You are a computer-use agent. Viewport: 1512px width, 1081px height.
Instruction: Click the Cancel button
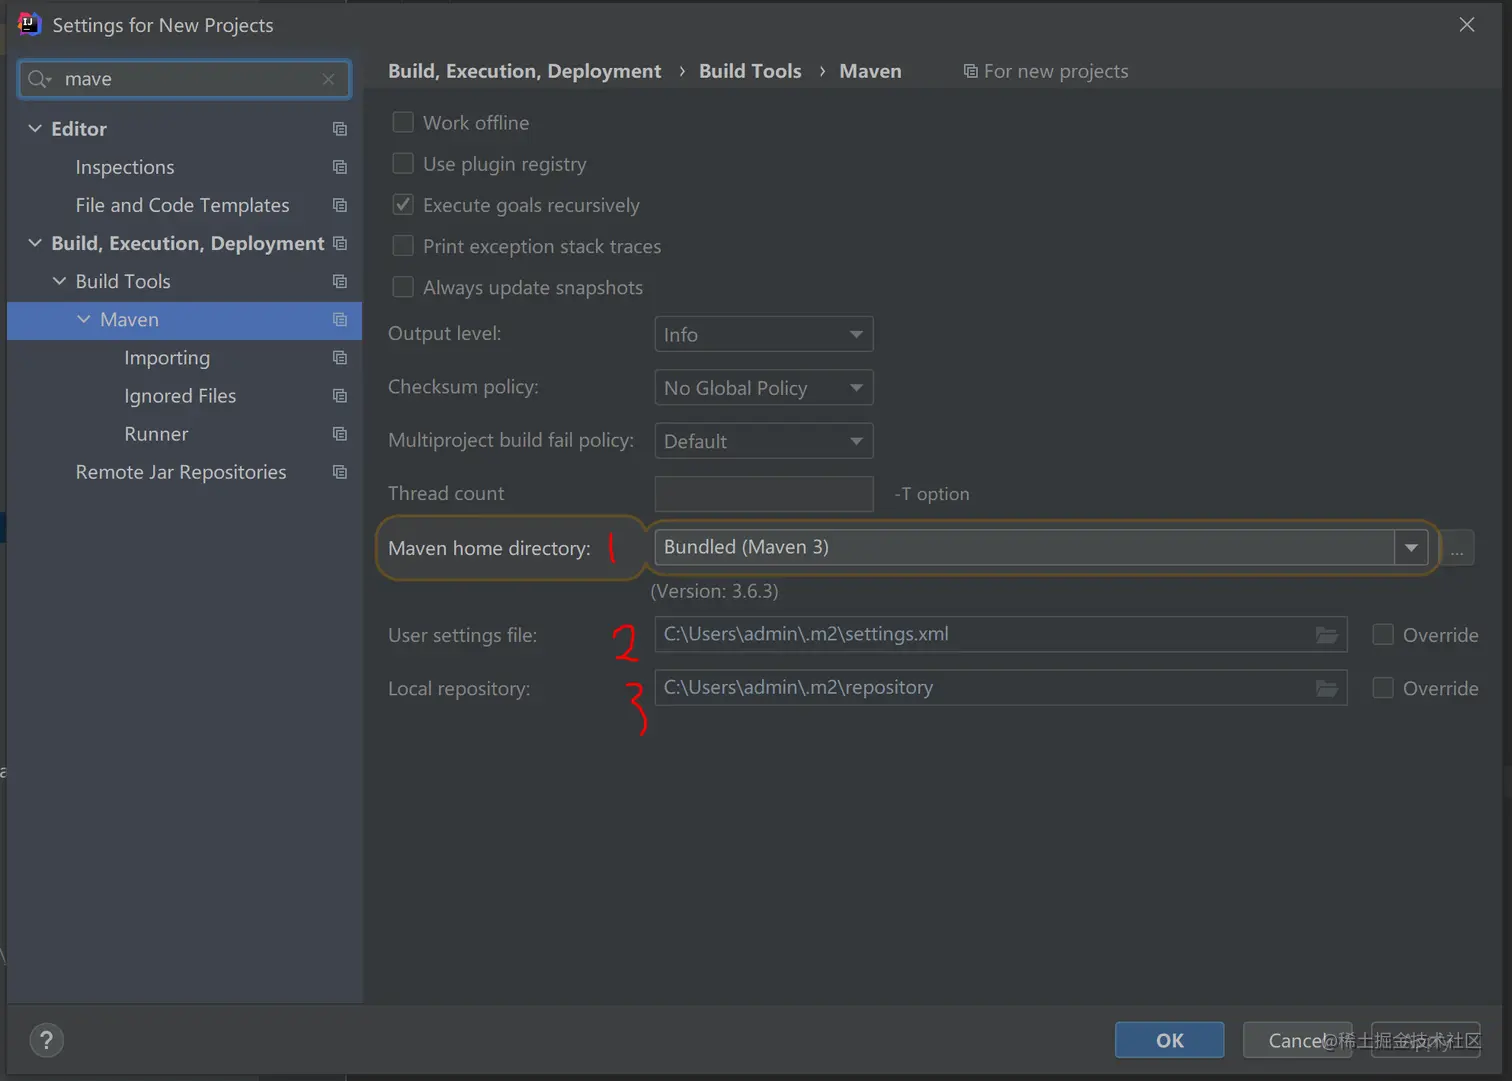[1297, 1040]
